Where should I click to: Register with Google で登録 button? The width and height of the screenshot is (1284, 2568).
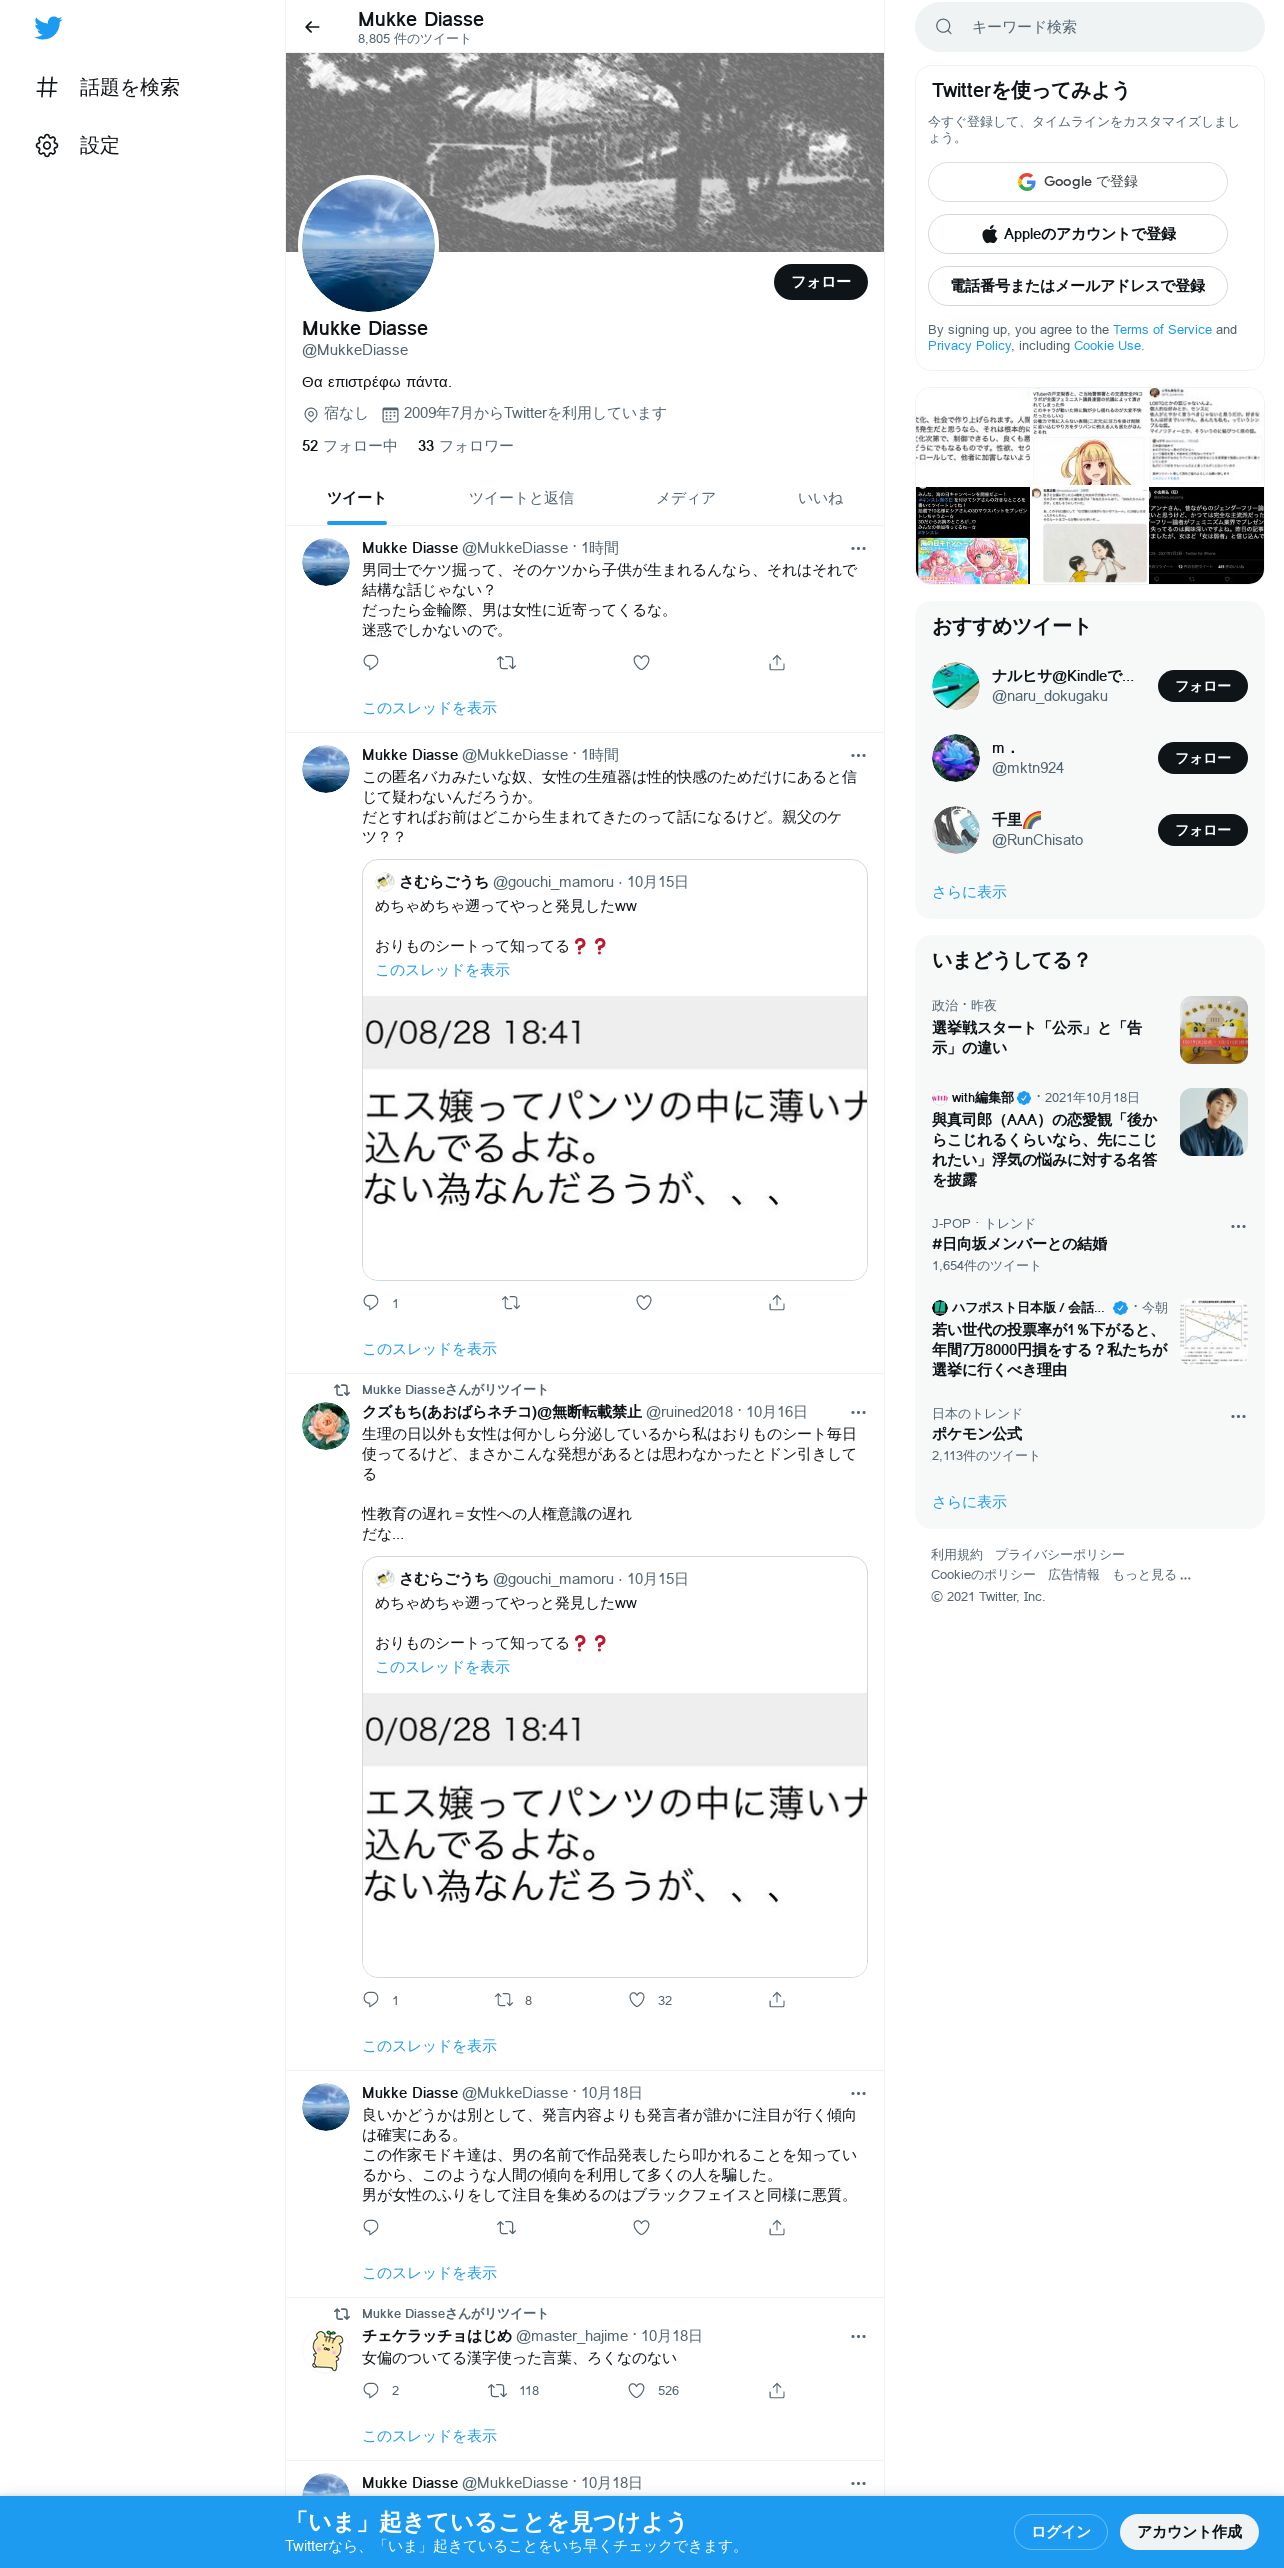[1078, 182]
